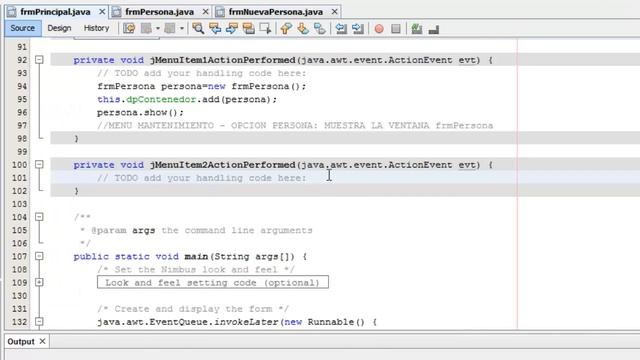640x360 pixels.
Task: Collapse the main method fold at line 107
Action: 39,256
